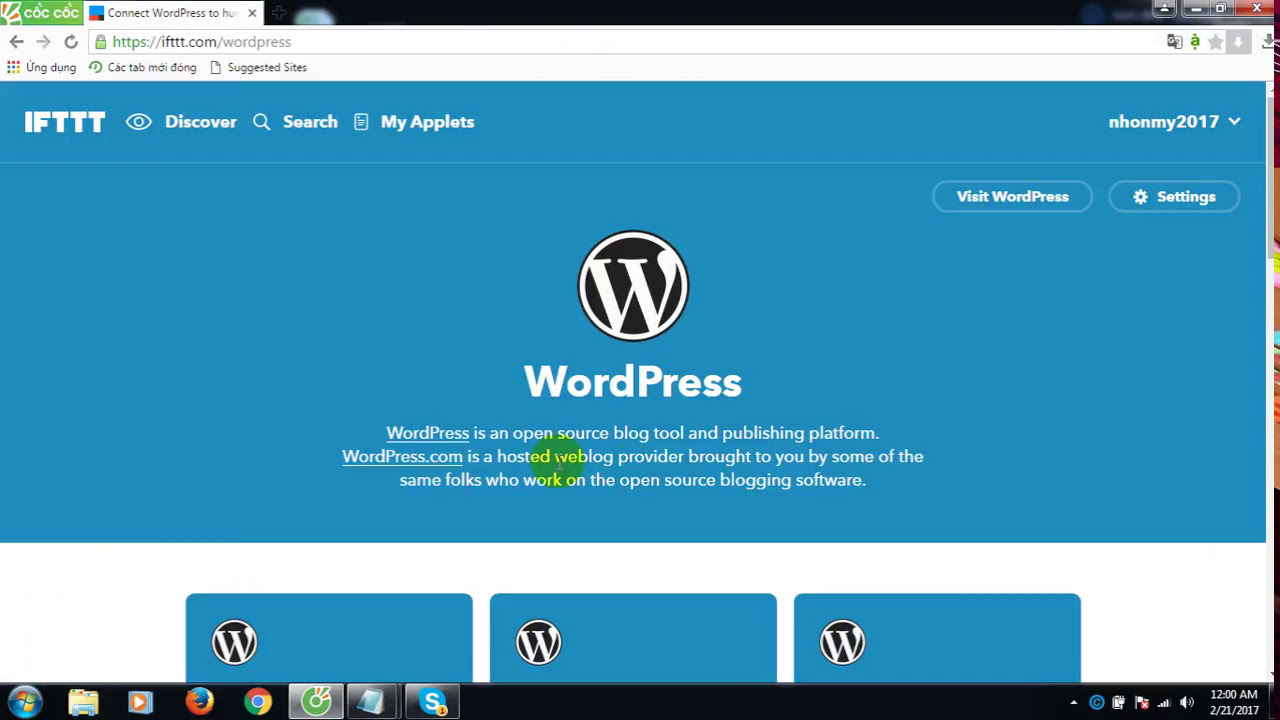Click the Visit WordPress button

click(x=1012, y=197)
